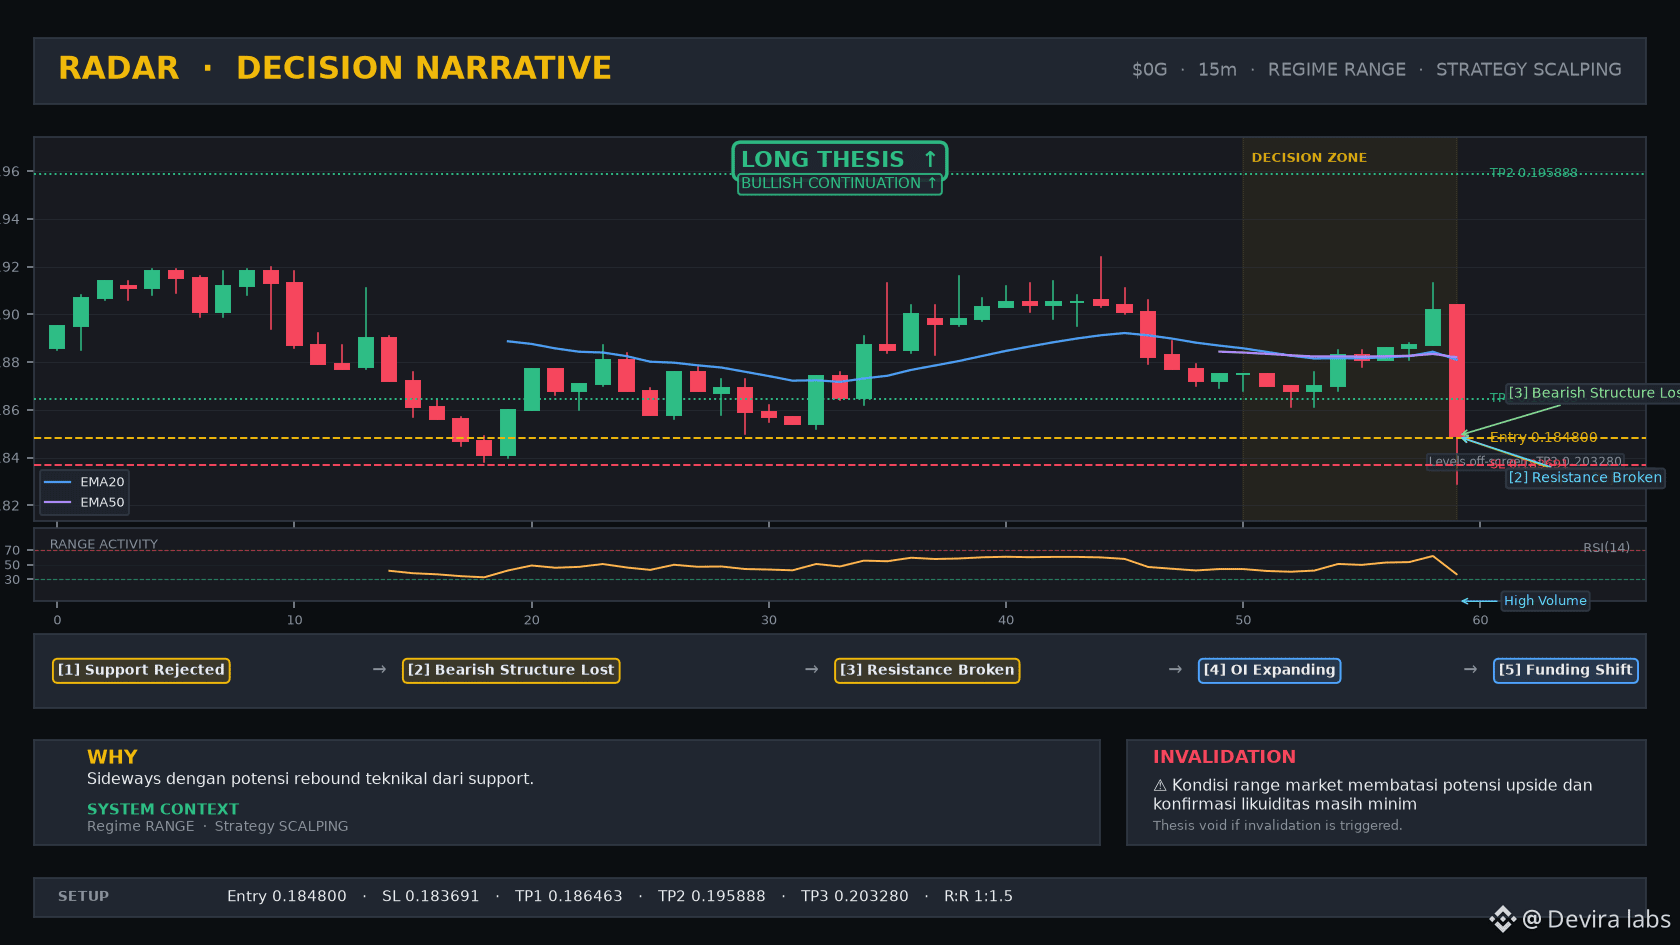Click the EMA50 purple legend swatch
Image resolution: width=1680 pixels, height=945 pixels.
point(57,503)
